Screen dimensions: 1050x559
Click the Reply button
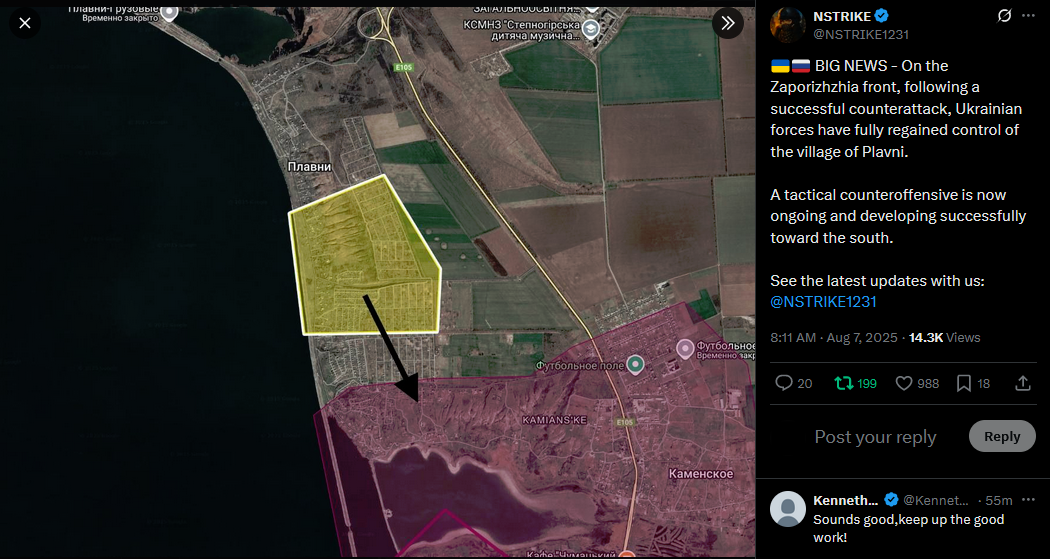[x=1002, y=436]
